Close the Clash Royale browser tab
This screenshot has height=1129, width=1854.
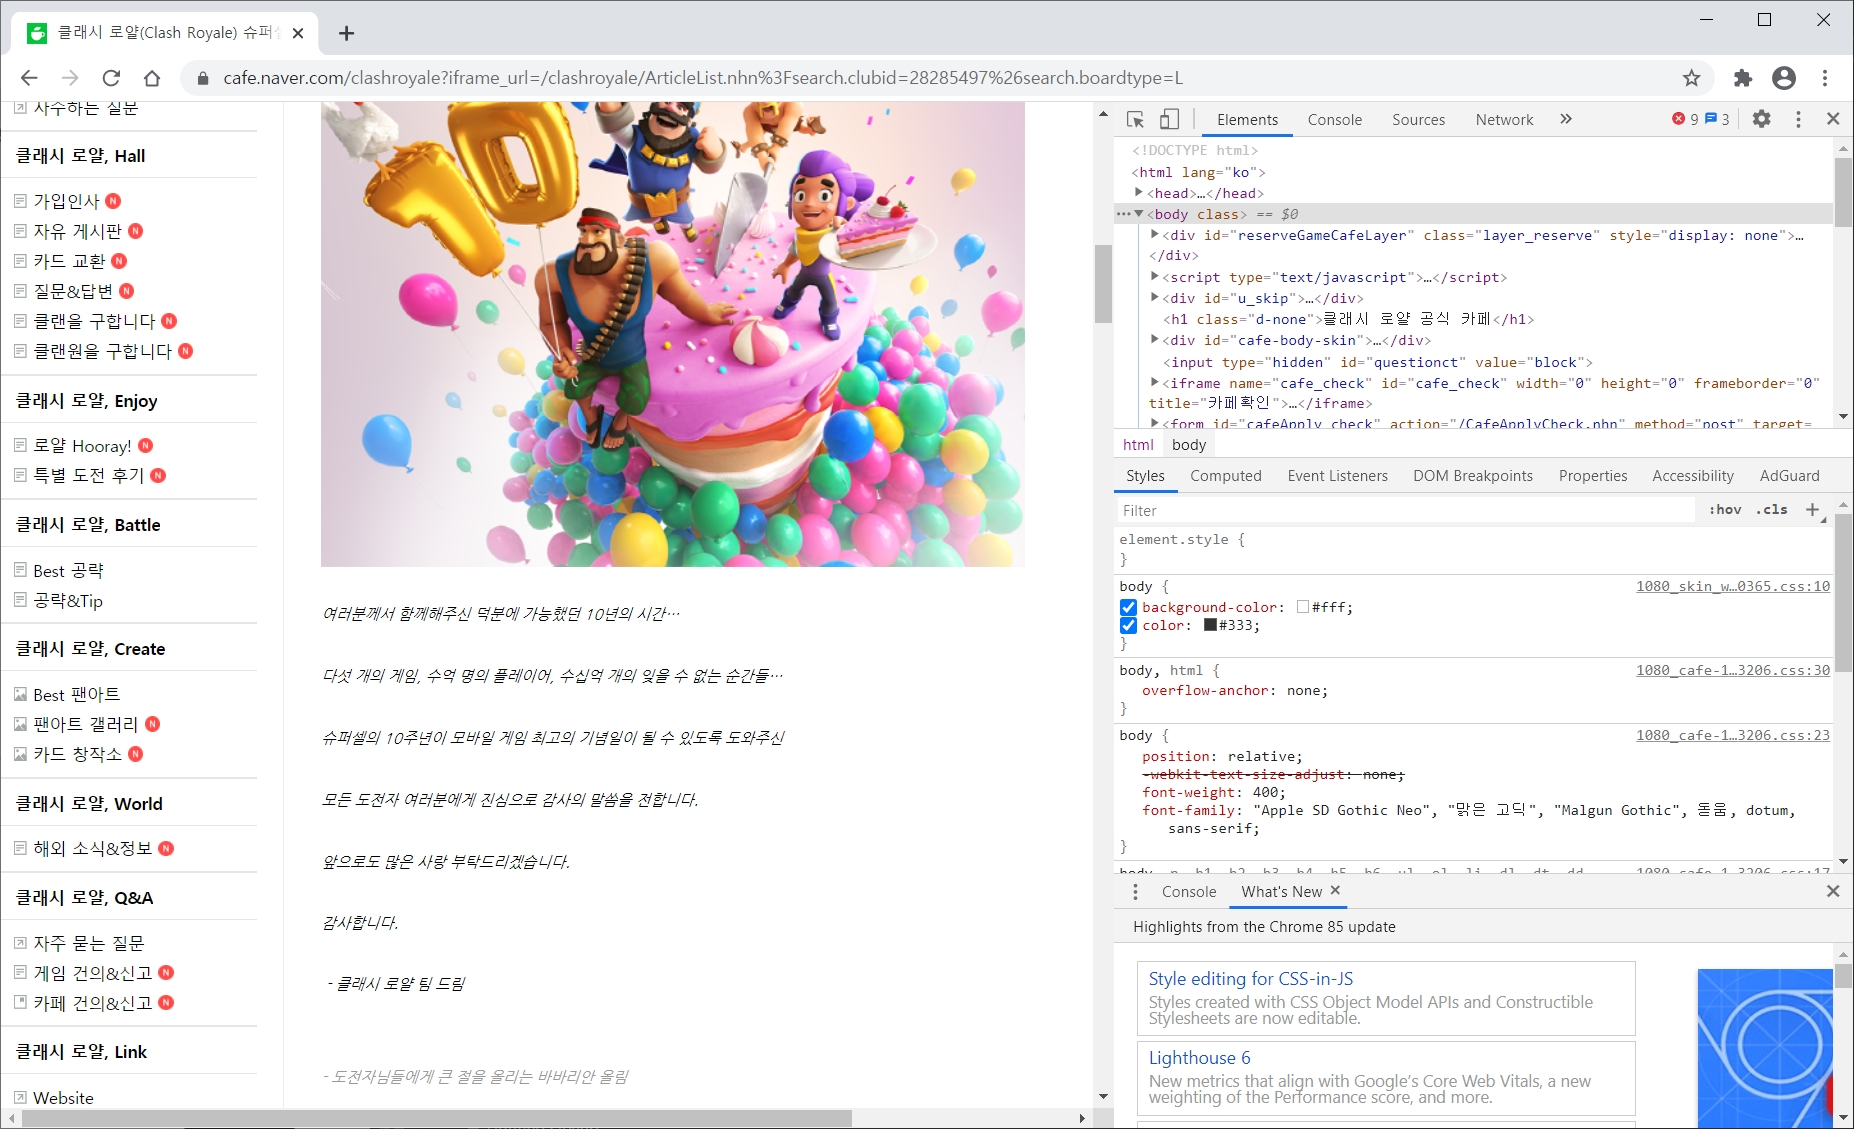pos(298,33)
